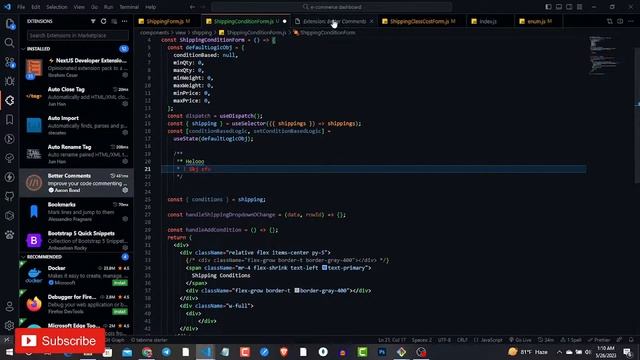Open UTF-8 encoding selector
Image resolution: width=640 pixels, height=360 pixels.
444,340
